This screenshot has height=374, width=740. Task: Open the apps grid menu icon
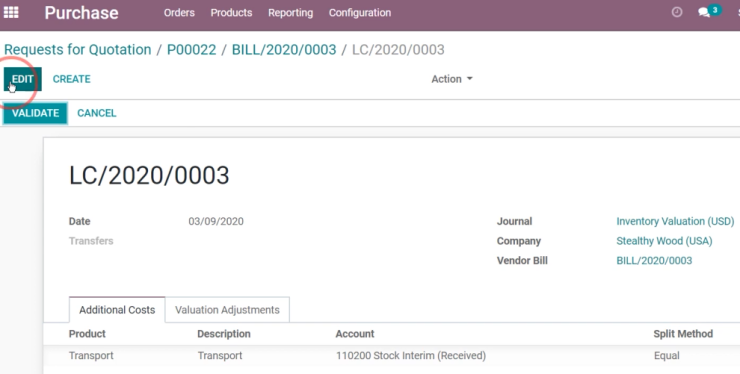point(11,12)
